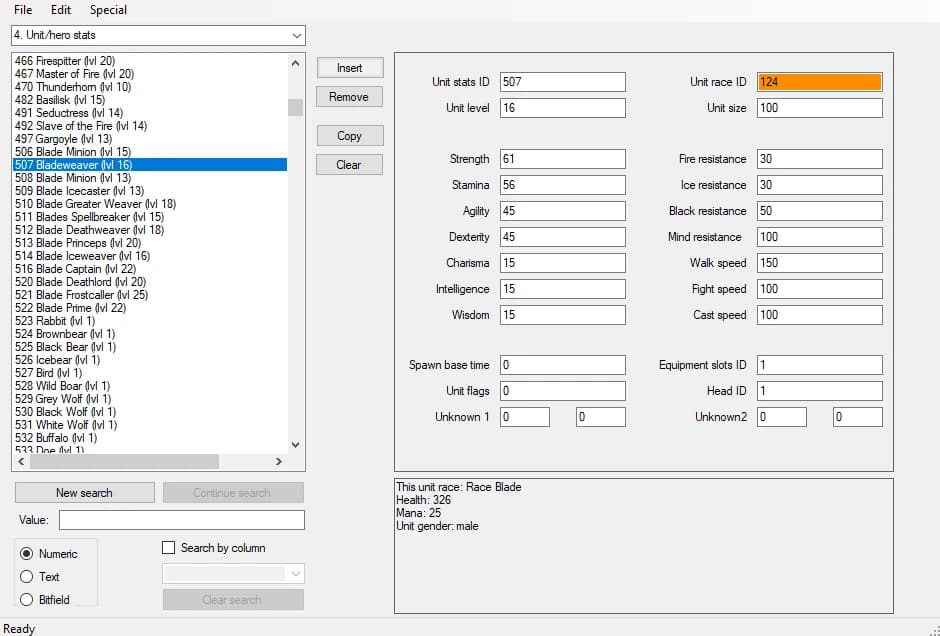This screenshot has height=636, width=940.
Task: Click the first Unknown2 field
Action: tap(782, 417)
